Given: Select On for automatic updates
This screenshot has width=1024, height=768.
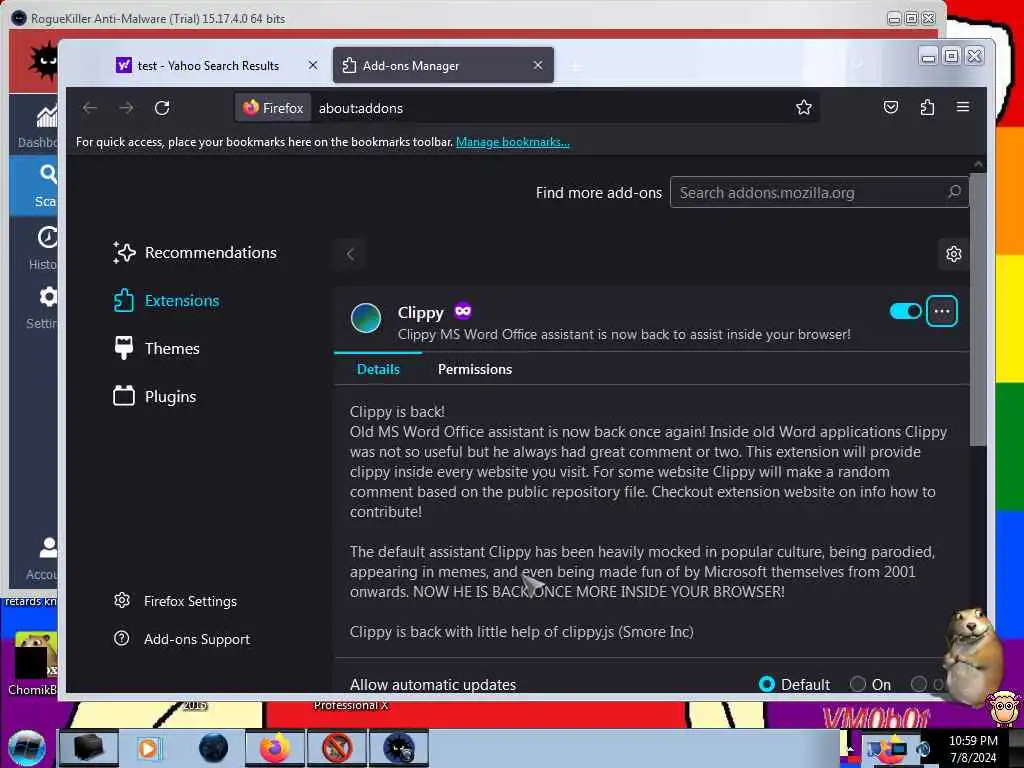Looking at the screenshot, I should point(857,684).
